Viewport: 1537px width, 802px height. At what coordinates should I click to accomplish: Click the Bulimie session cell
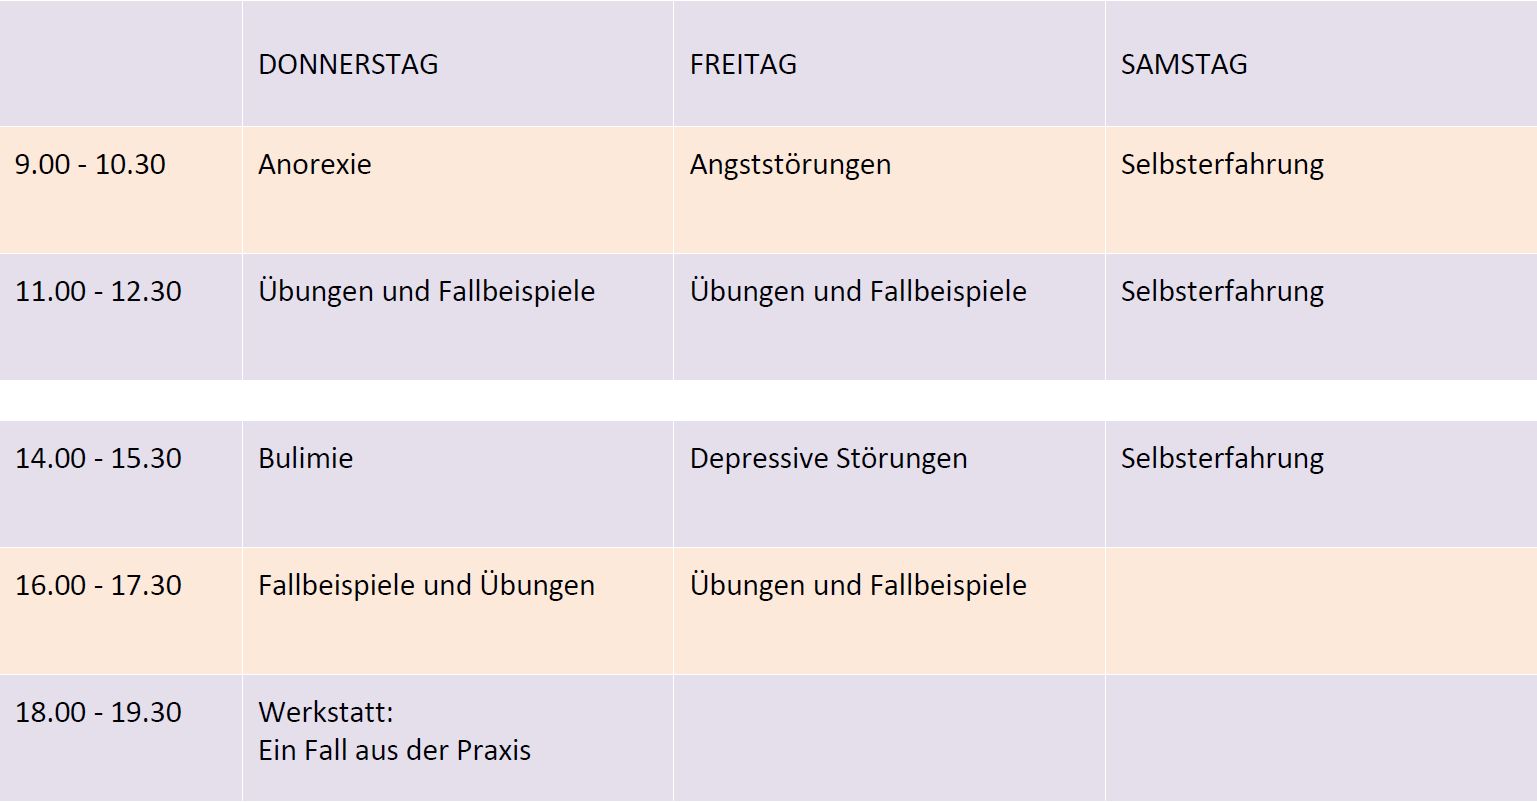coord(306,458)
